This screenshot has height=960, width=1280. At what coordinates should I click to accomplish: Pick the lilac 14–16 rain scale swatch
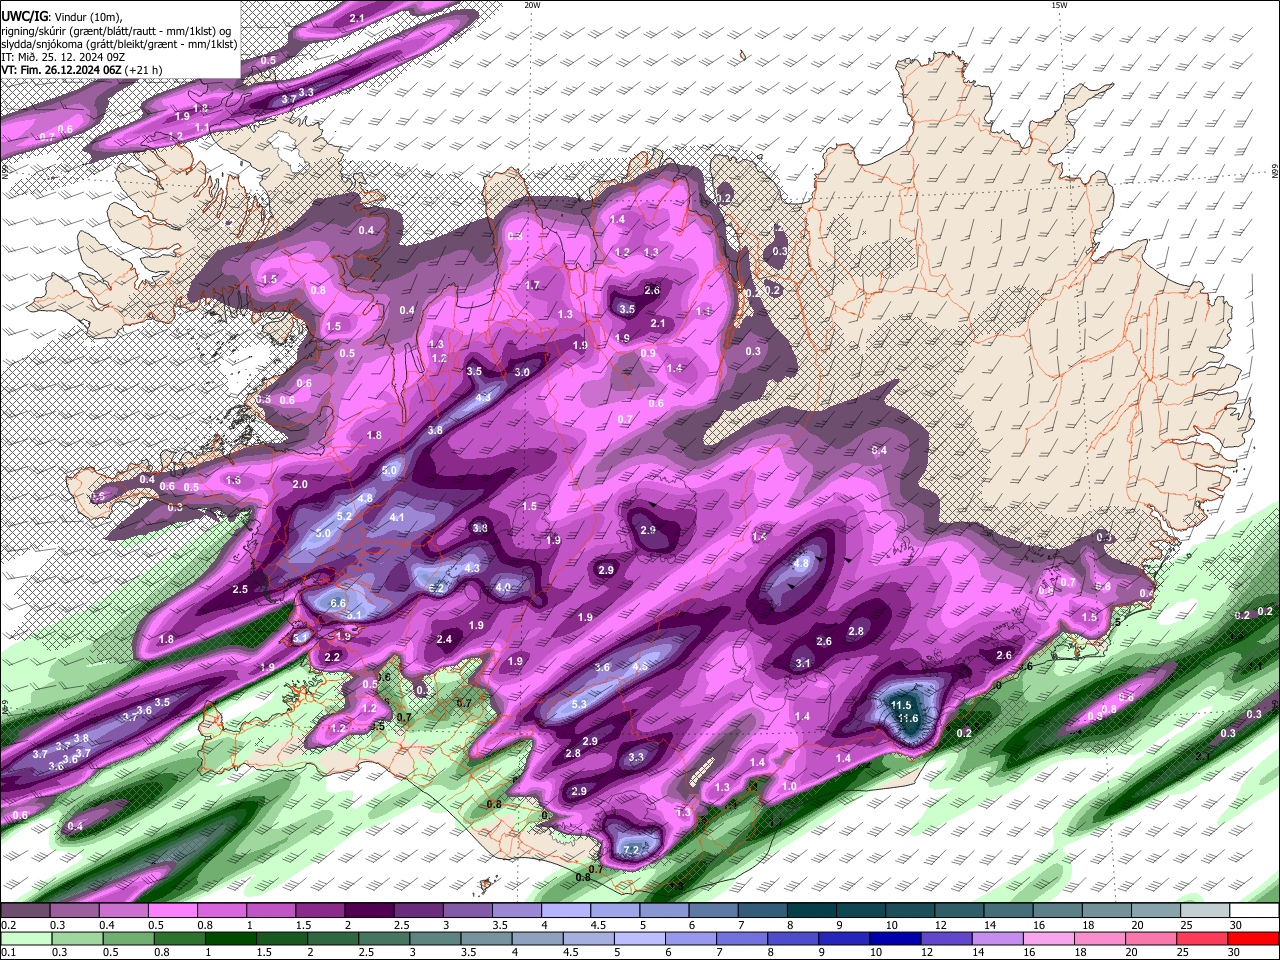(996, 938)
